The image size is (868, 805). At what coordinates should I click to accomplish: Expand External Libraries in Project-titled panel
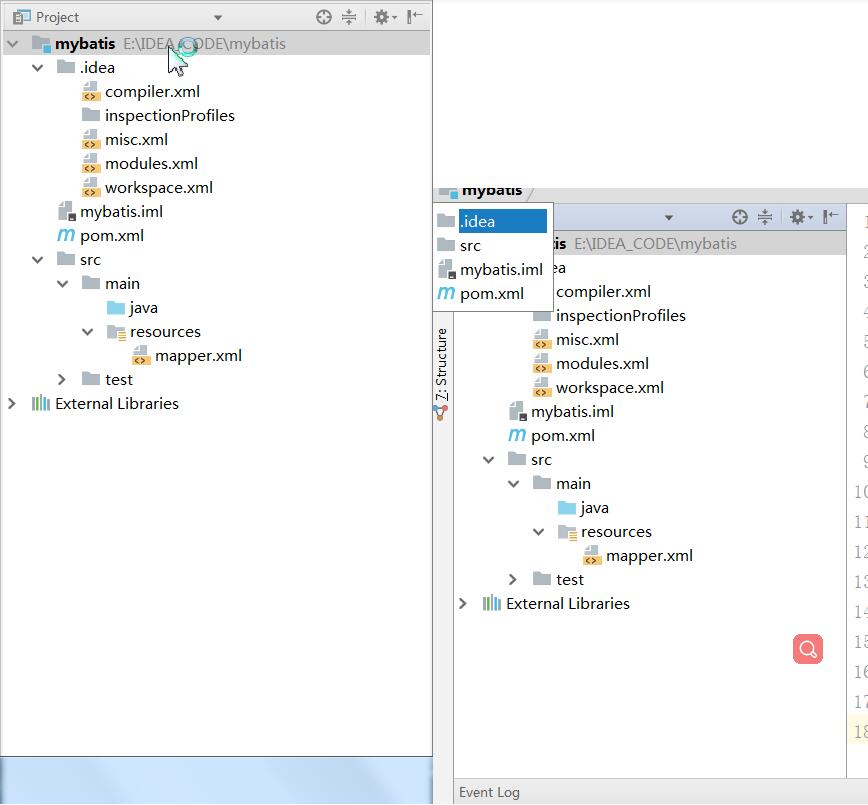pyautogui.click(x=12, y=404)
